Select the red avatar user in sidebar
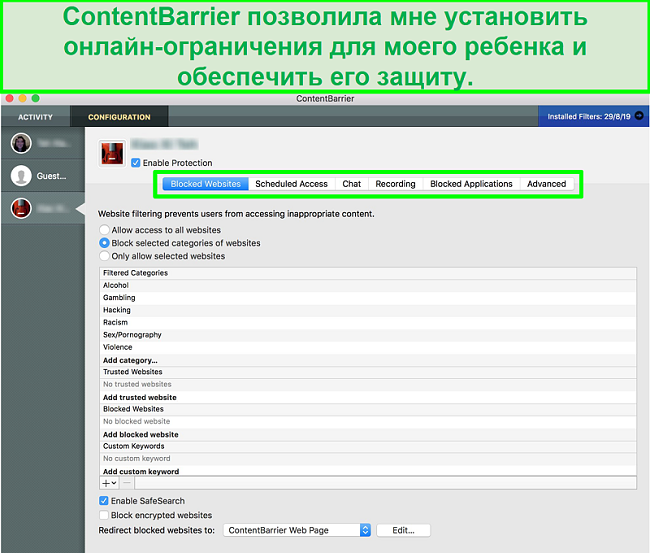650x553 pixels. pos(21,208)
